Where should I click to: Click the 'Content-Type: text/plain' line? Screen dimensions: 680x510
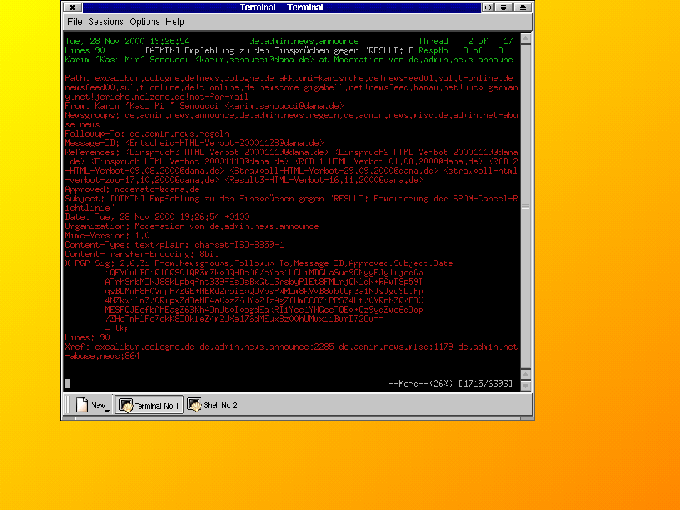(x=174, y=245)
